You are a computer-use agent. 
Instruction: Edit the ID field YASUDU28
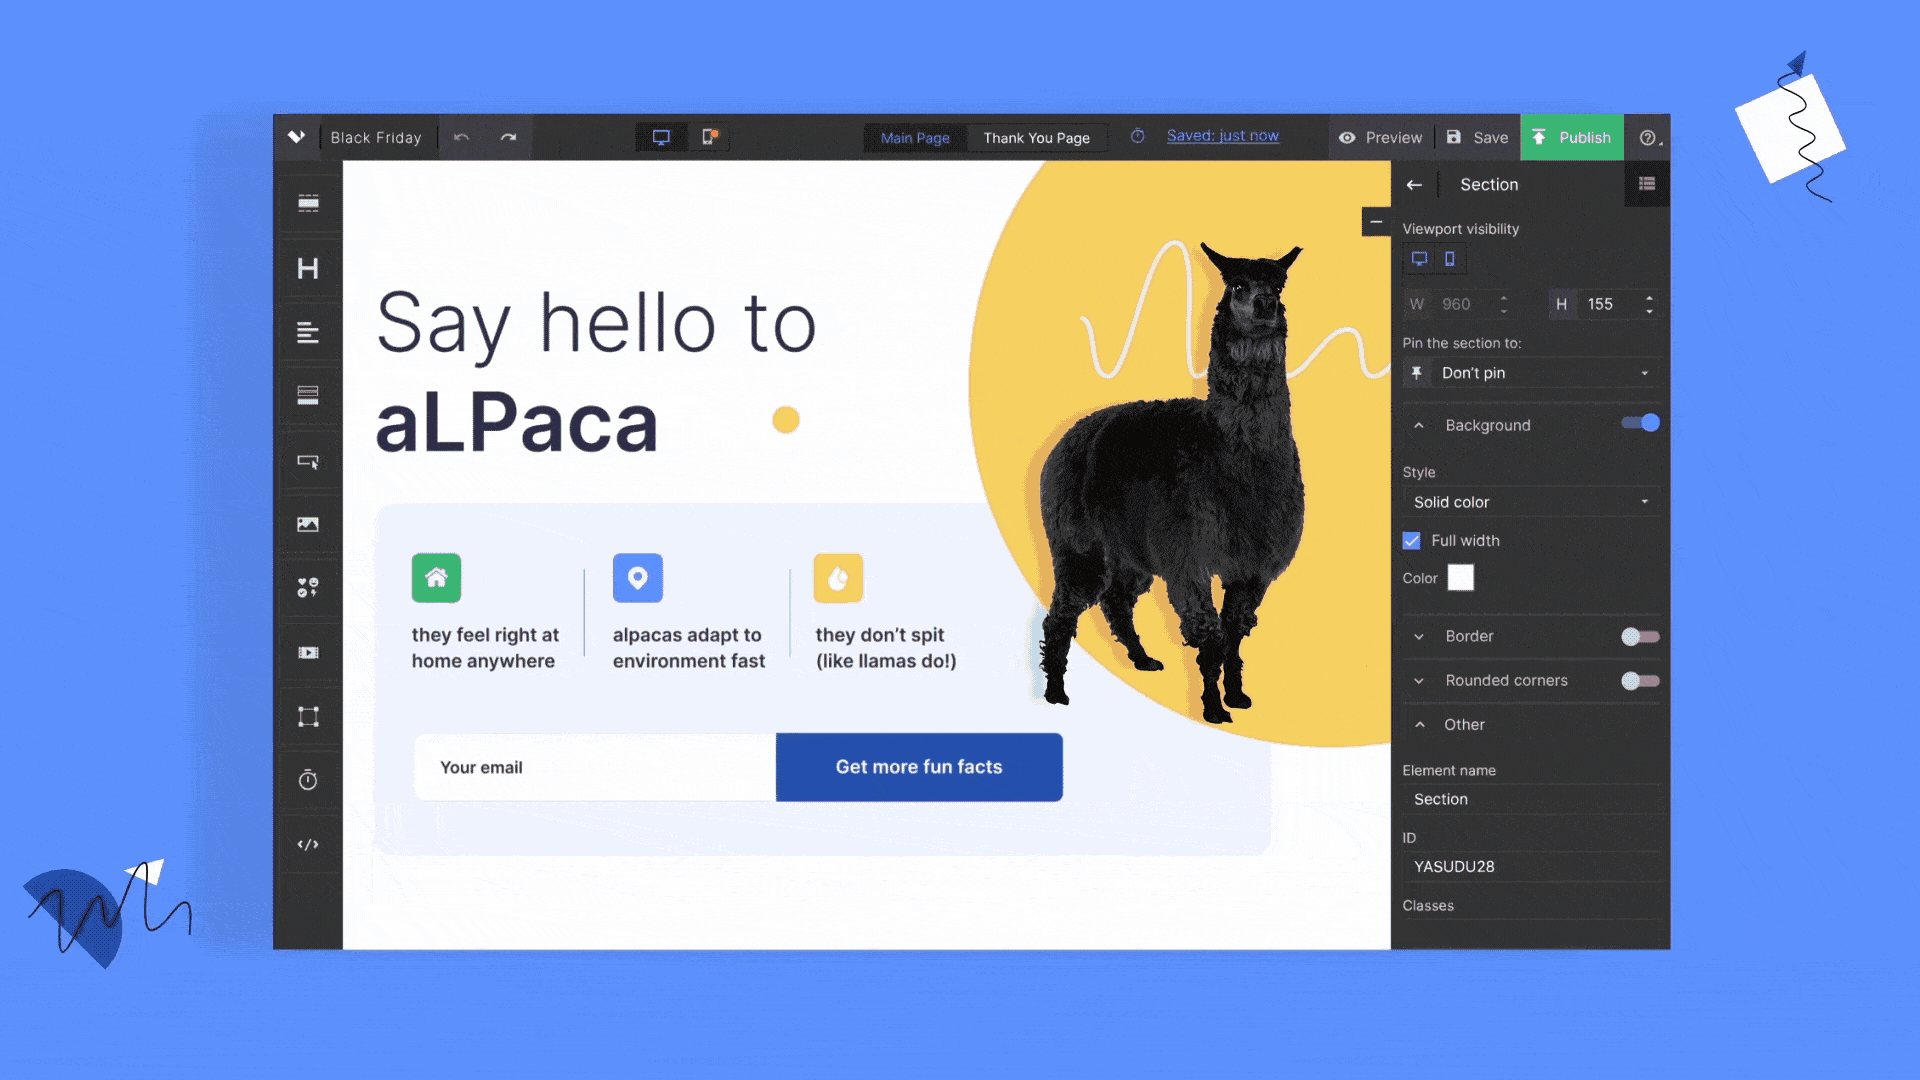click(1531, 867)
